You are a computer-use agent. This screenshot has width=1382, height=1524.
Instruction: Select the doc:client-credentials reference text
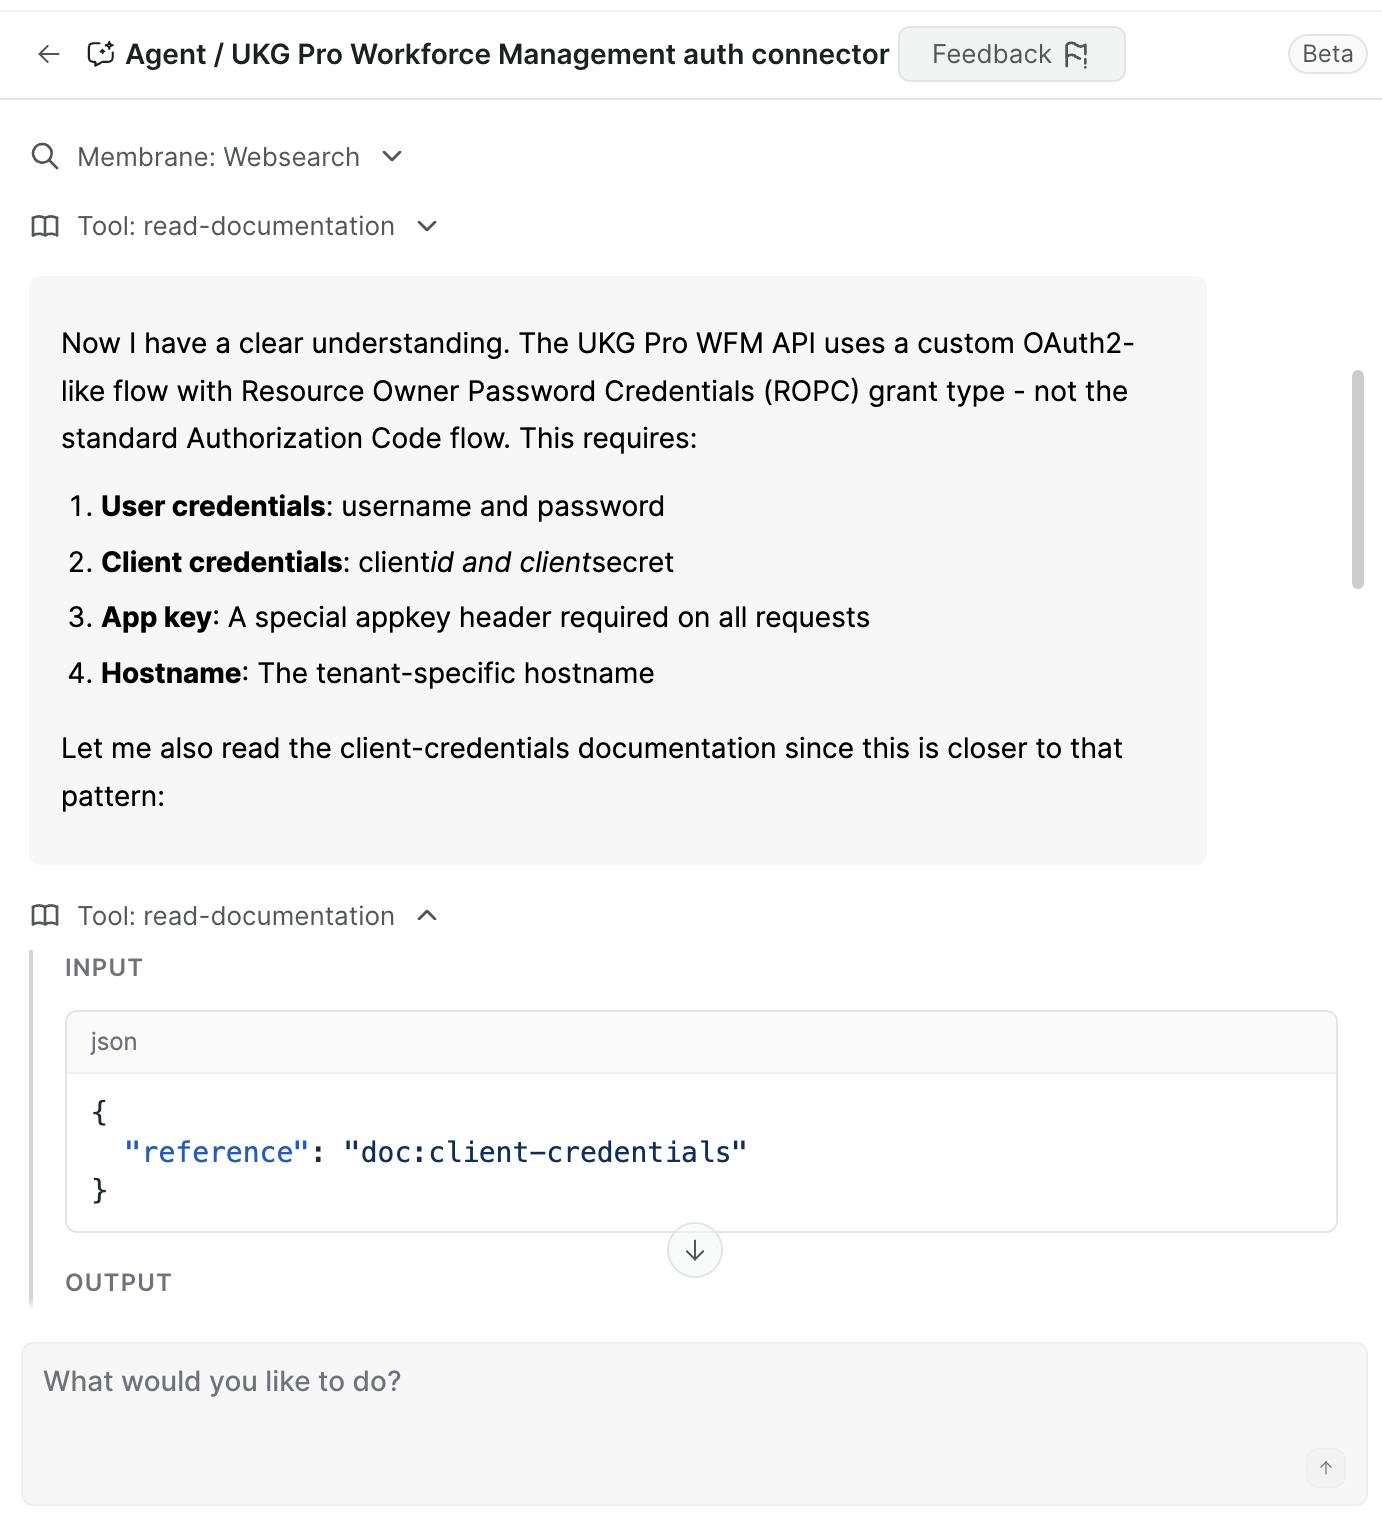click(x=545, y=1151)
